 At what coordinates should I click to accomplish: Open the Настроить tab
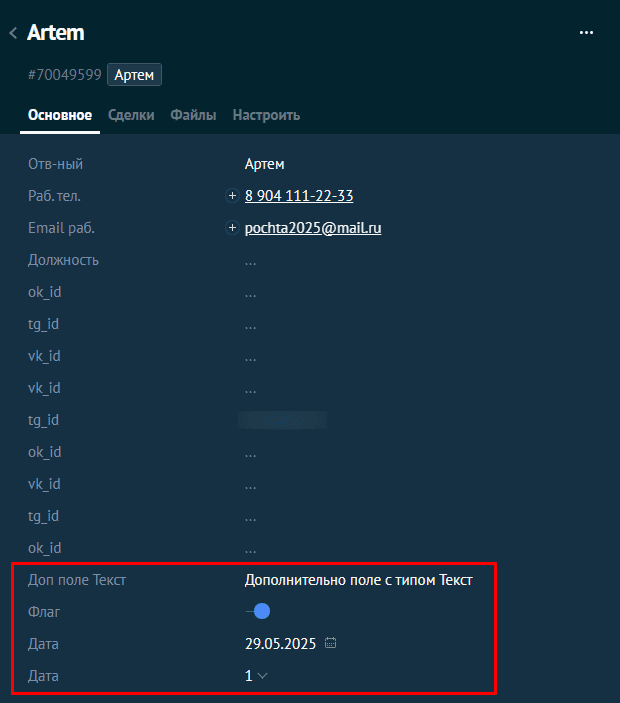click(266, 115)
